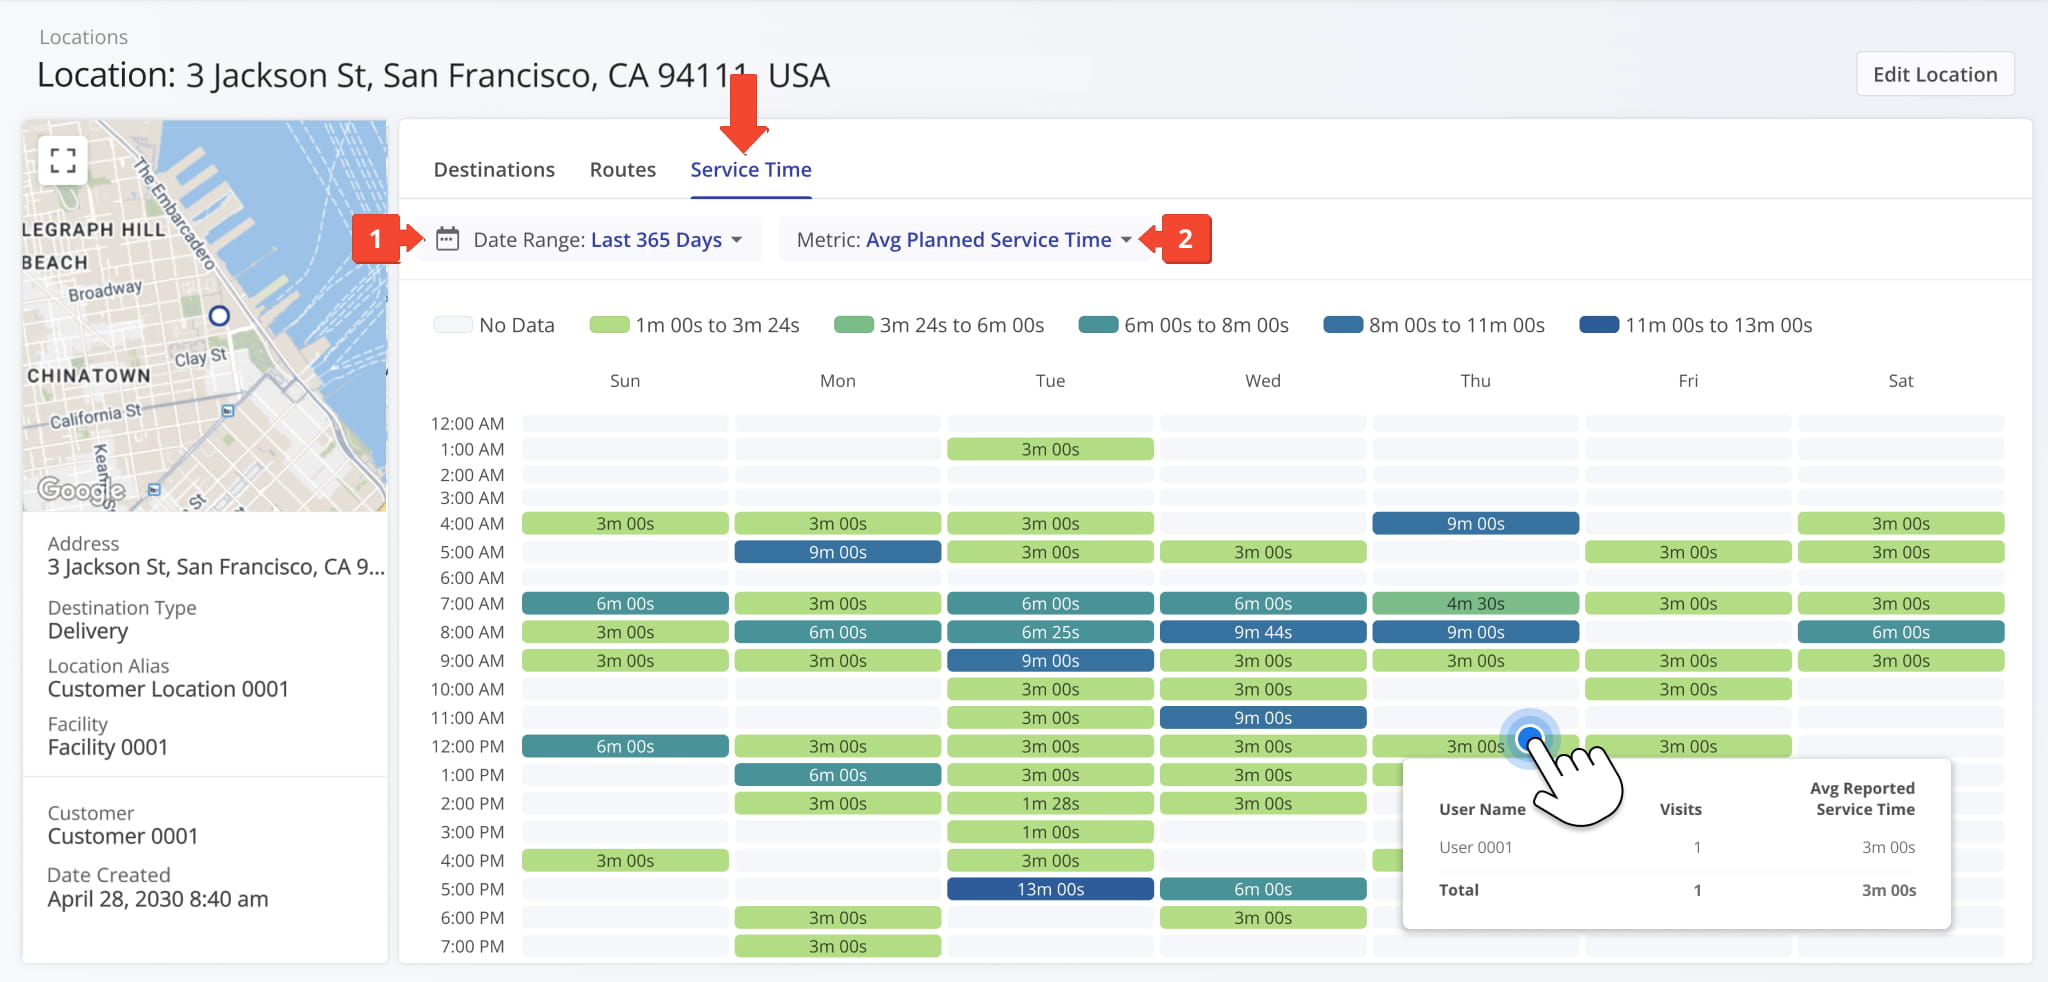Click the 9m 00s cell on Thursday 4:00 AM
2048x982 pixels.
pyautogui.click(x=1476, y=522)
